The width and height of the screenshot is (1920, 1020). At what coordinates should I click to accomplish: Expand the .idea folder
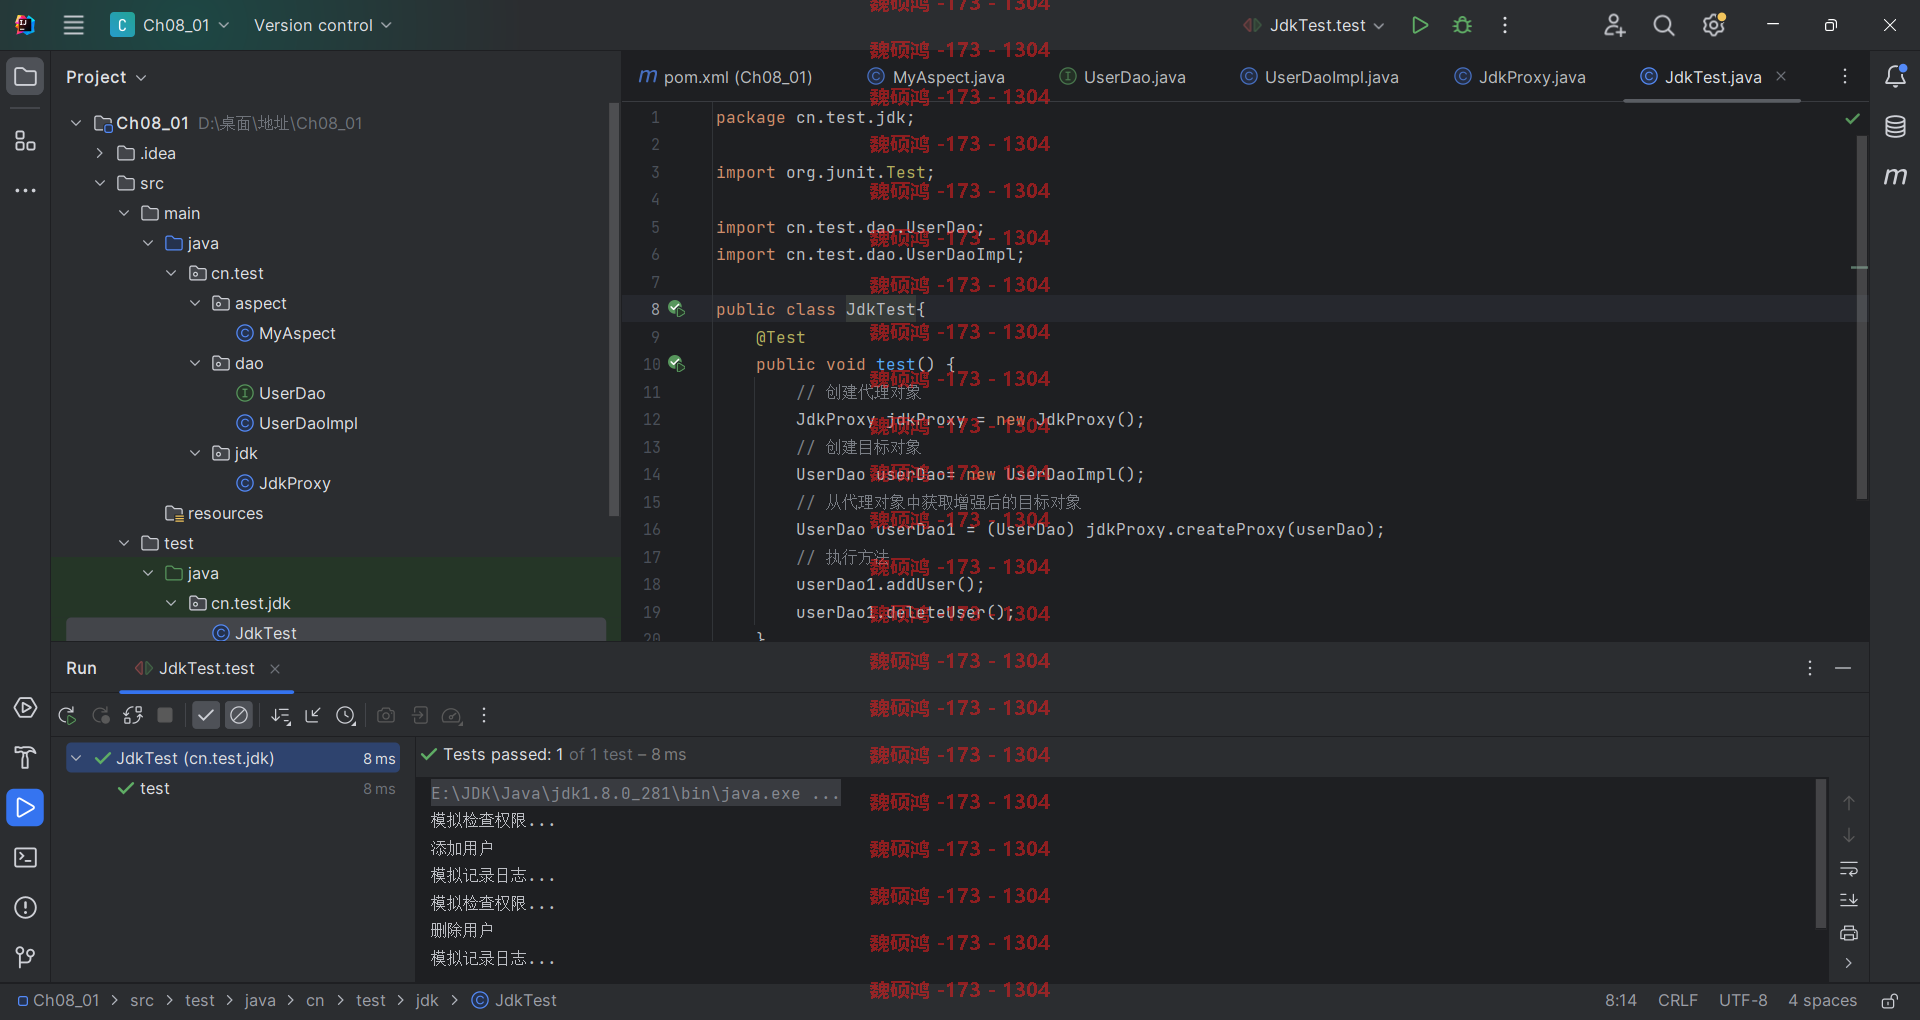pyautogui.click(x=100, y=153)
